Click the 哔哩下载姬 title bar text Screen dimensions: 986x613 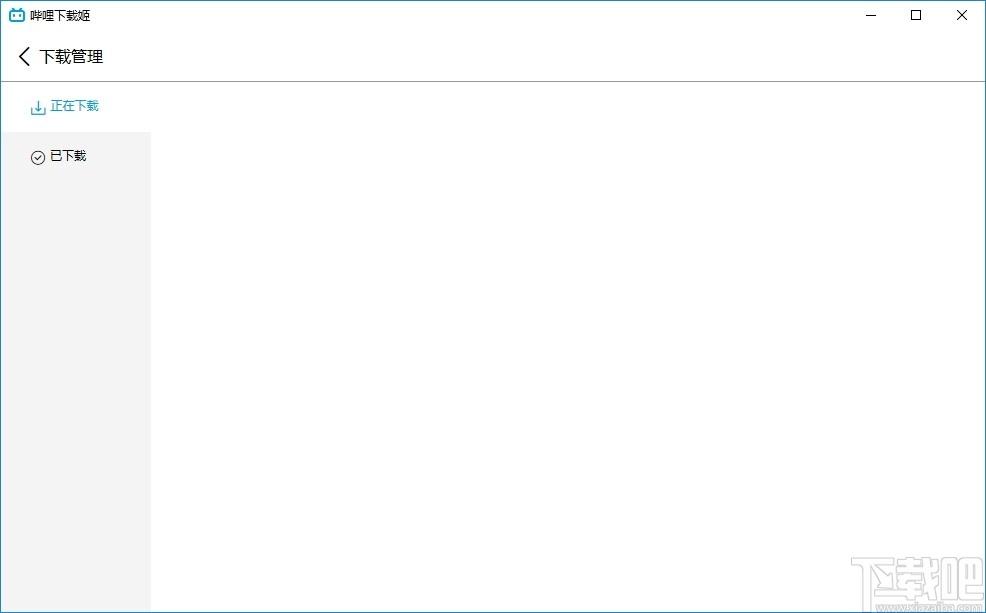coord(60,16)
